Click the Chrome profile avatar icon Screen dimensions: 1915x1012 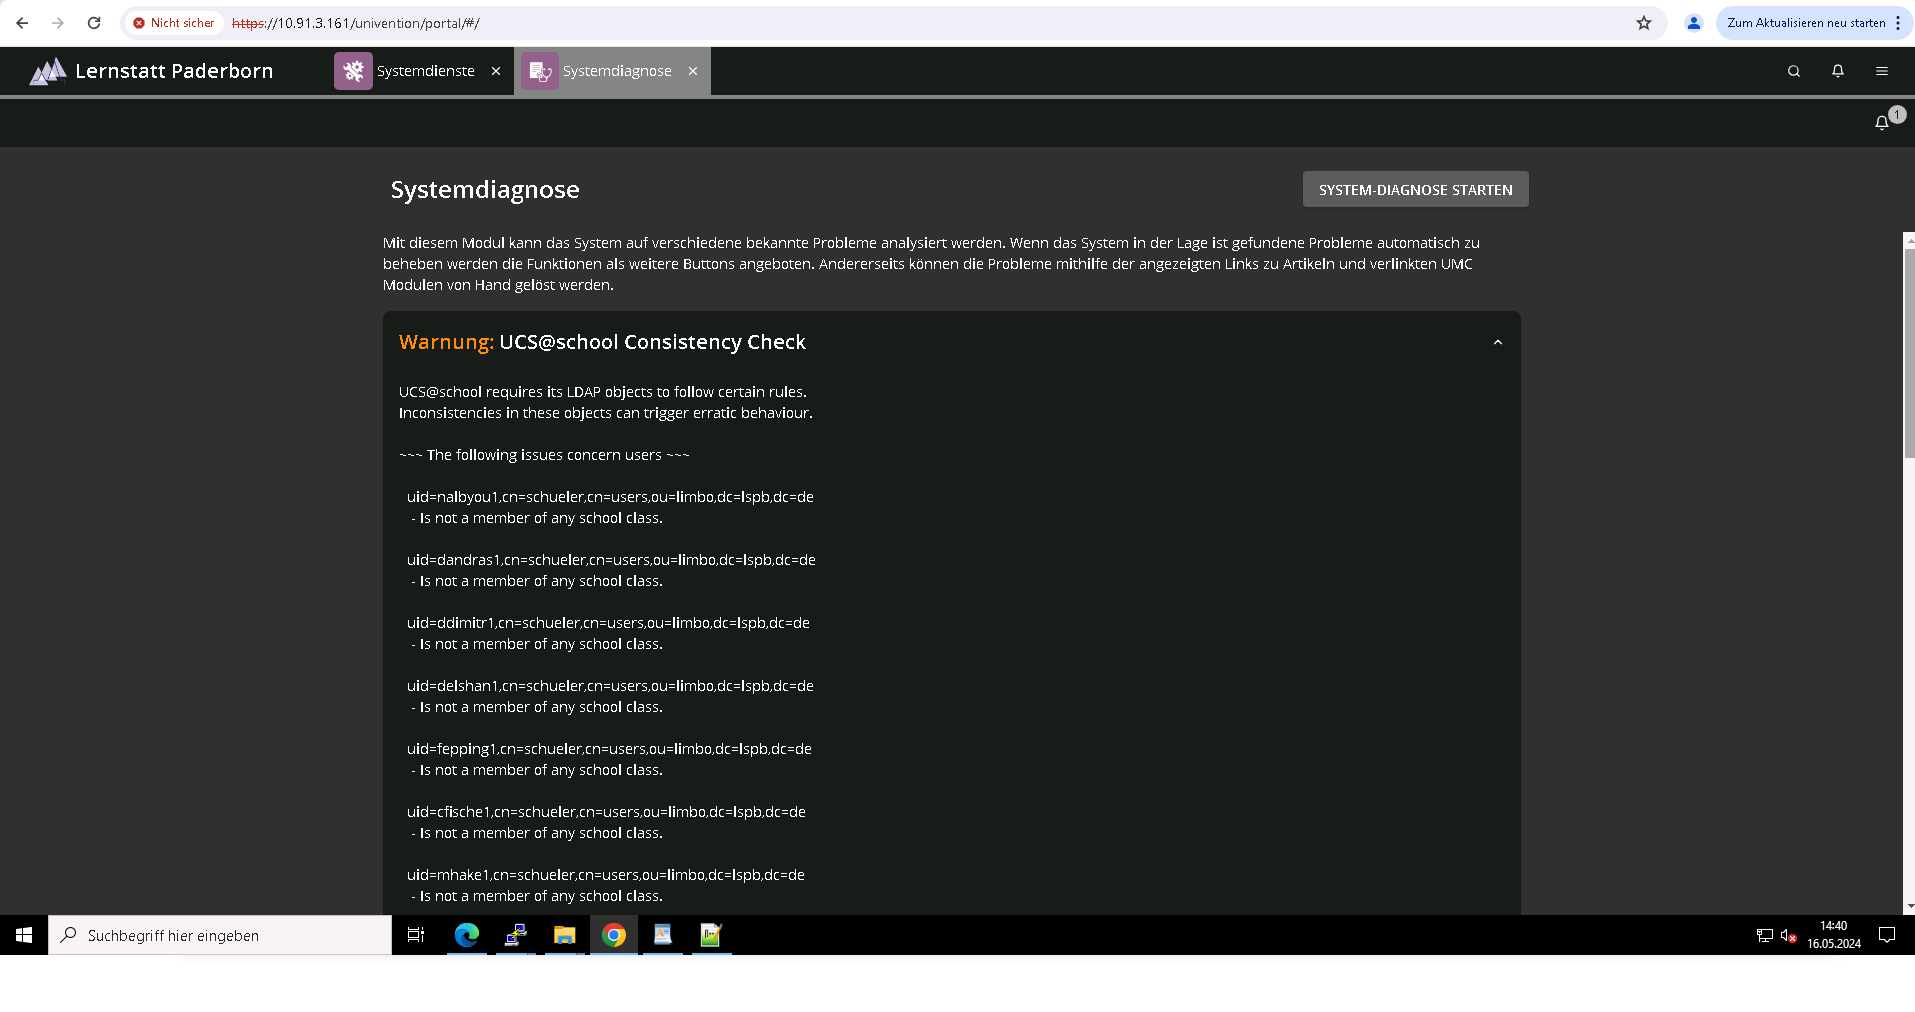[1694, 23]
